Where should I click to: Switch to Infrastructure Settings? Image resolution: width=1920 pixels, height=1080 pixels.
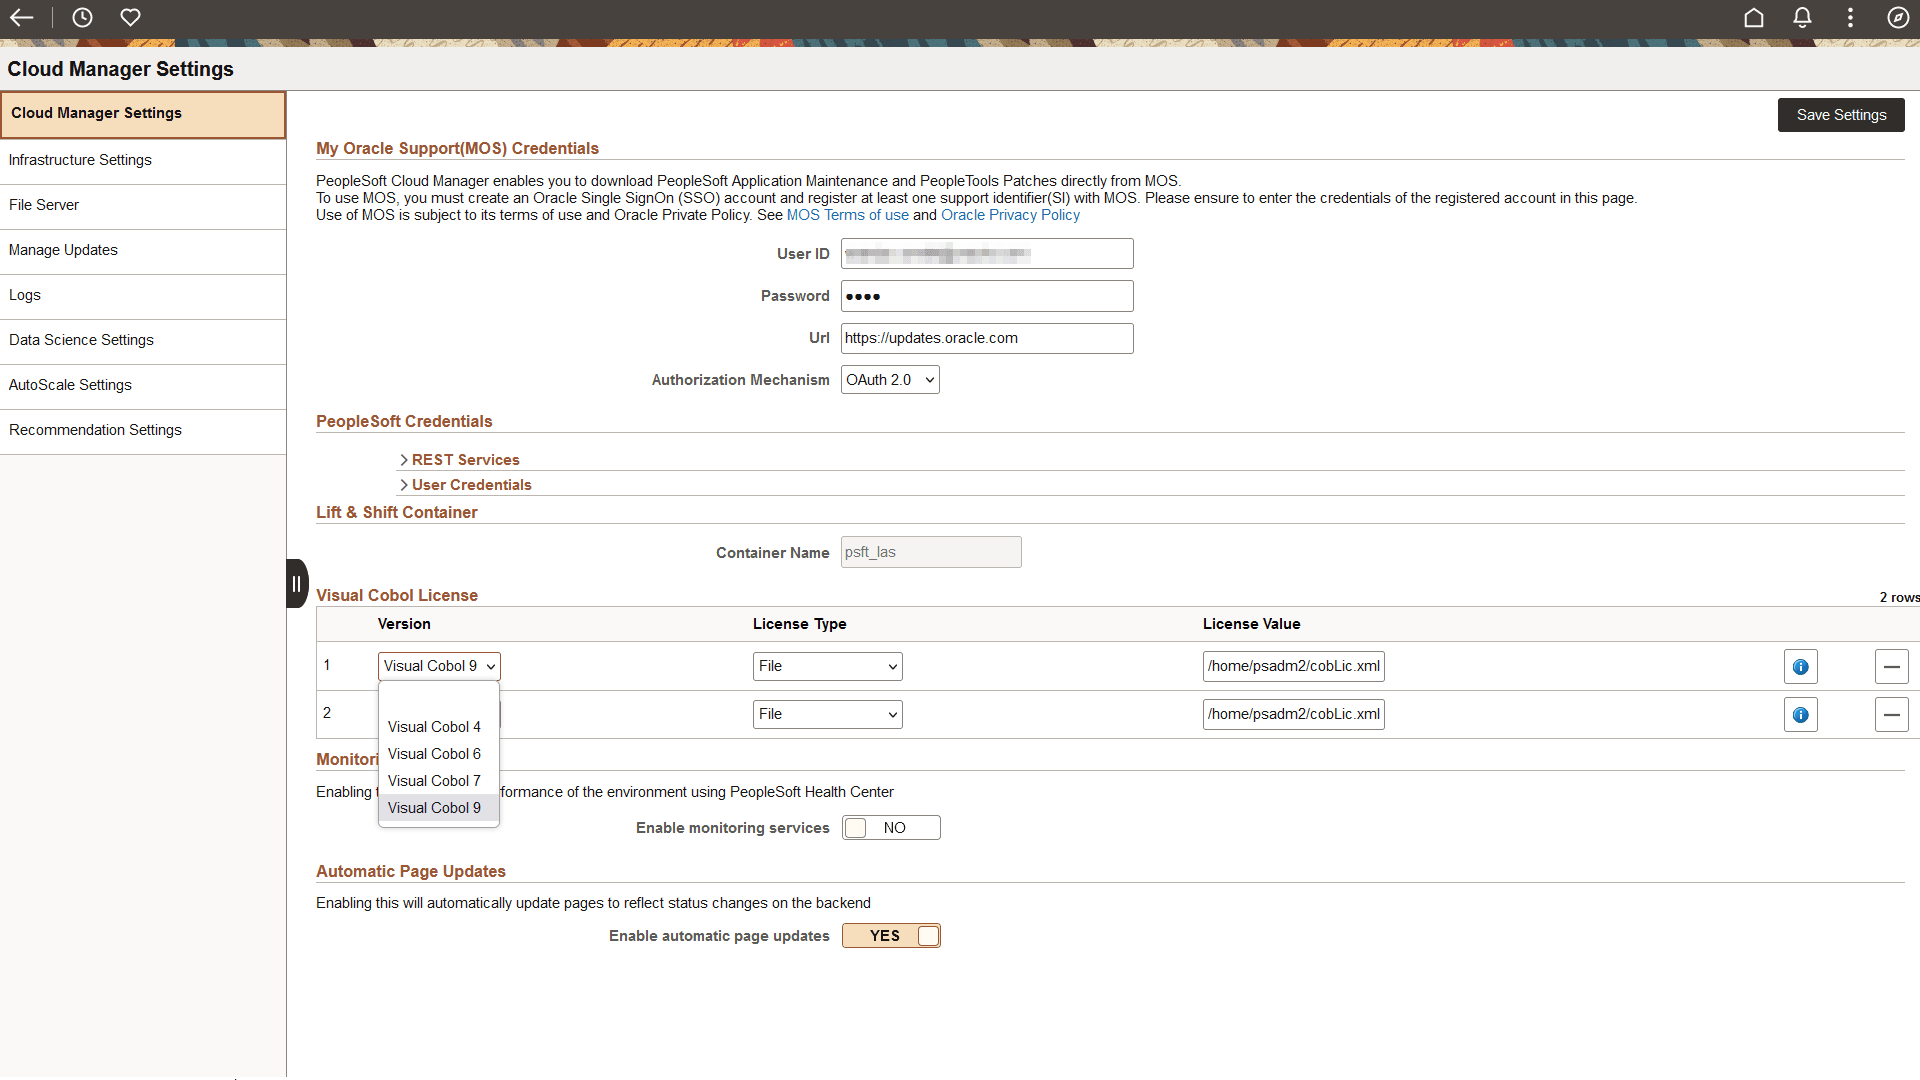(x=80, y=159)
